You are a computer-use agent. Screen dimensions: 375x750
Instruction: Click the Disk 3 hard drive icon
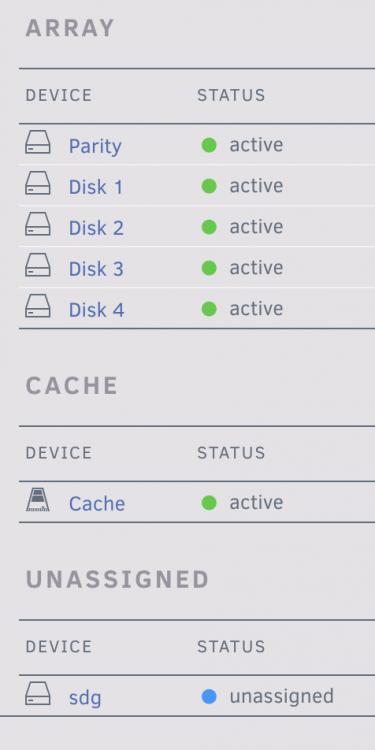tap(38, 265)
